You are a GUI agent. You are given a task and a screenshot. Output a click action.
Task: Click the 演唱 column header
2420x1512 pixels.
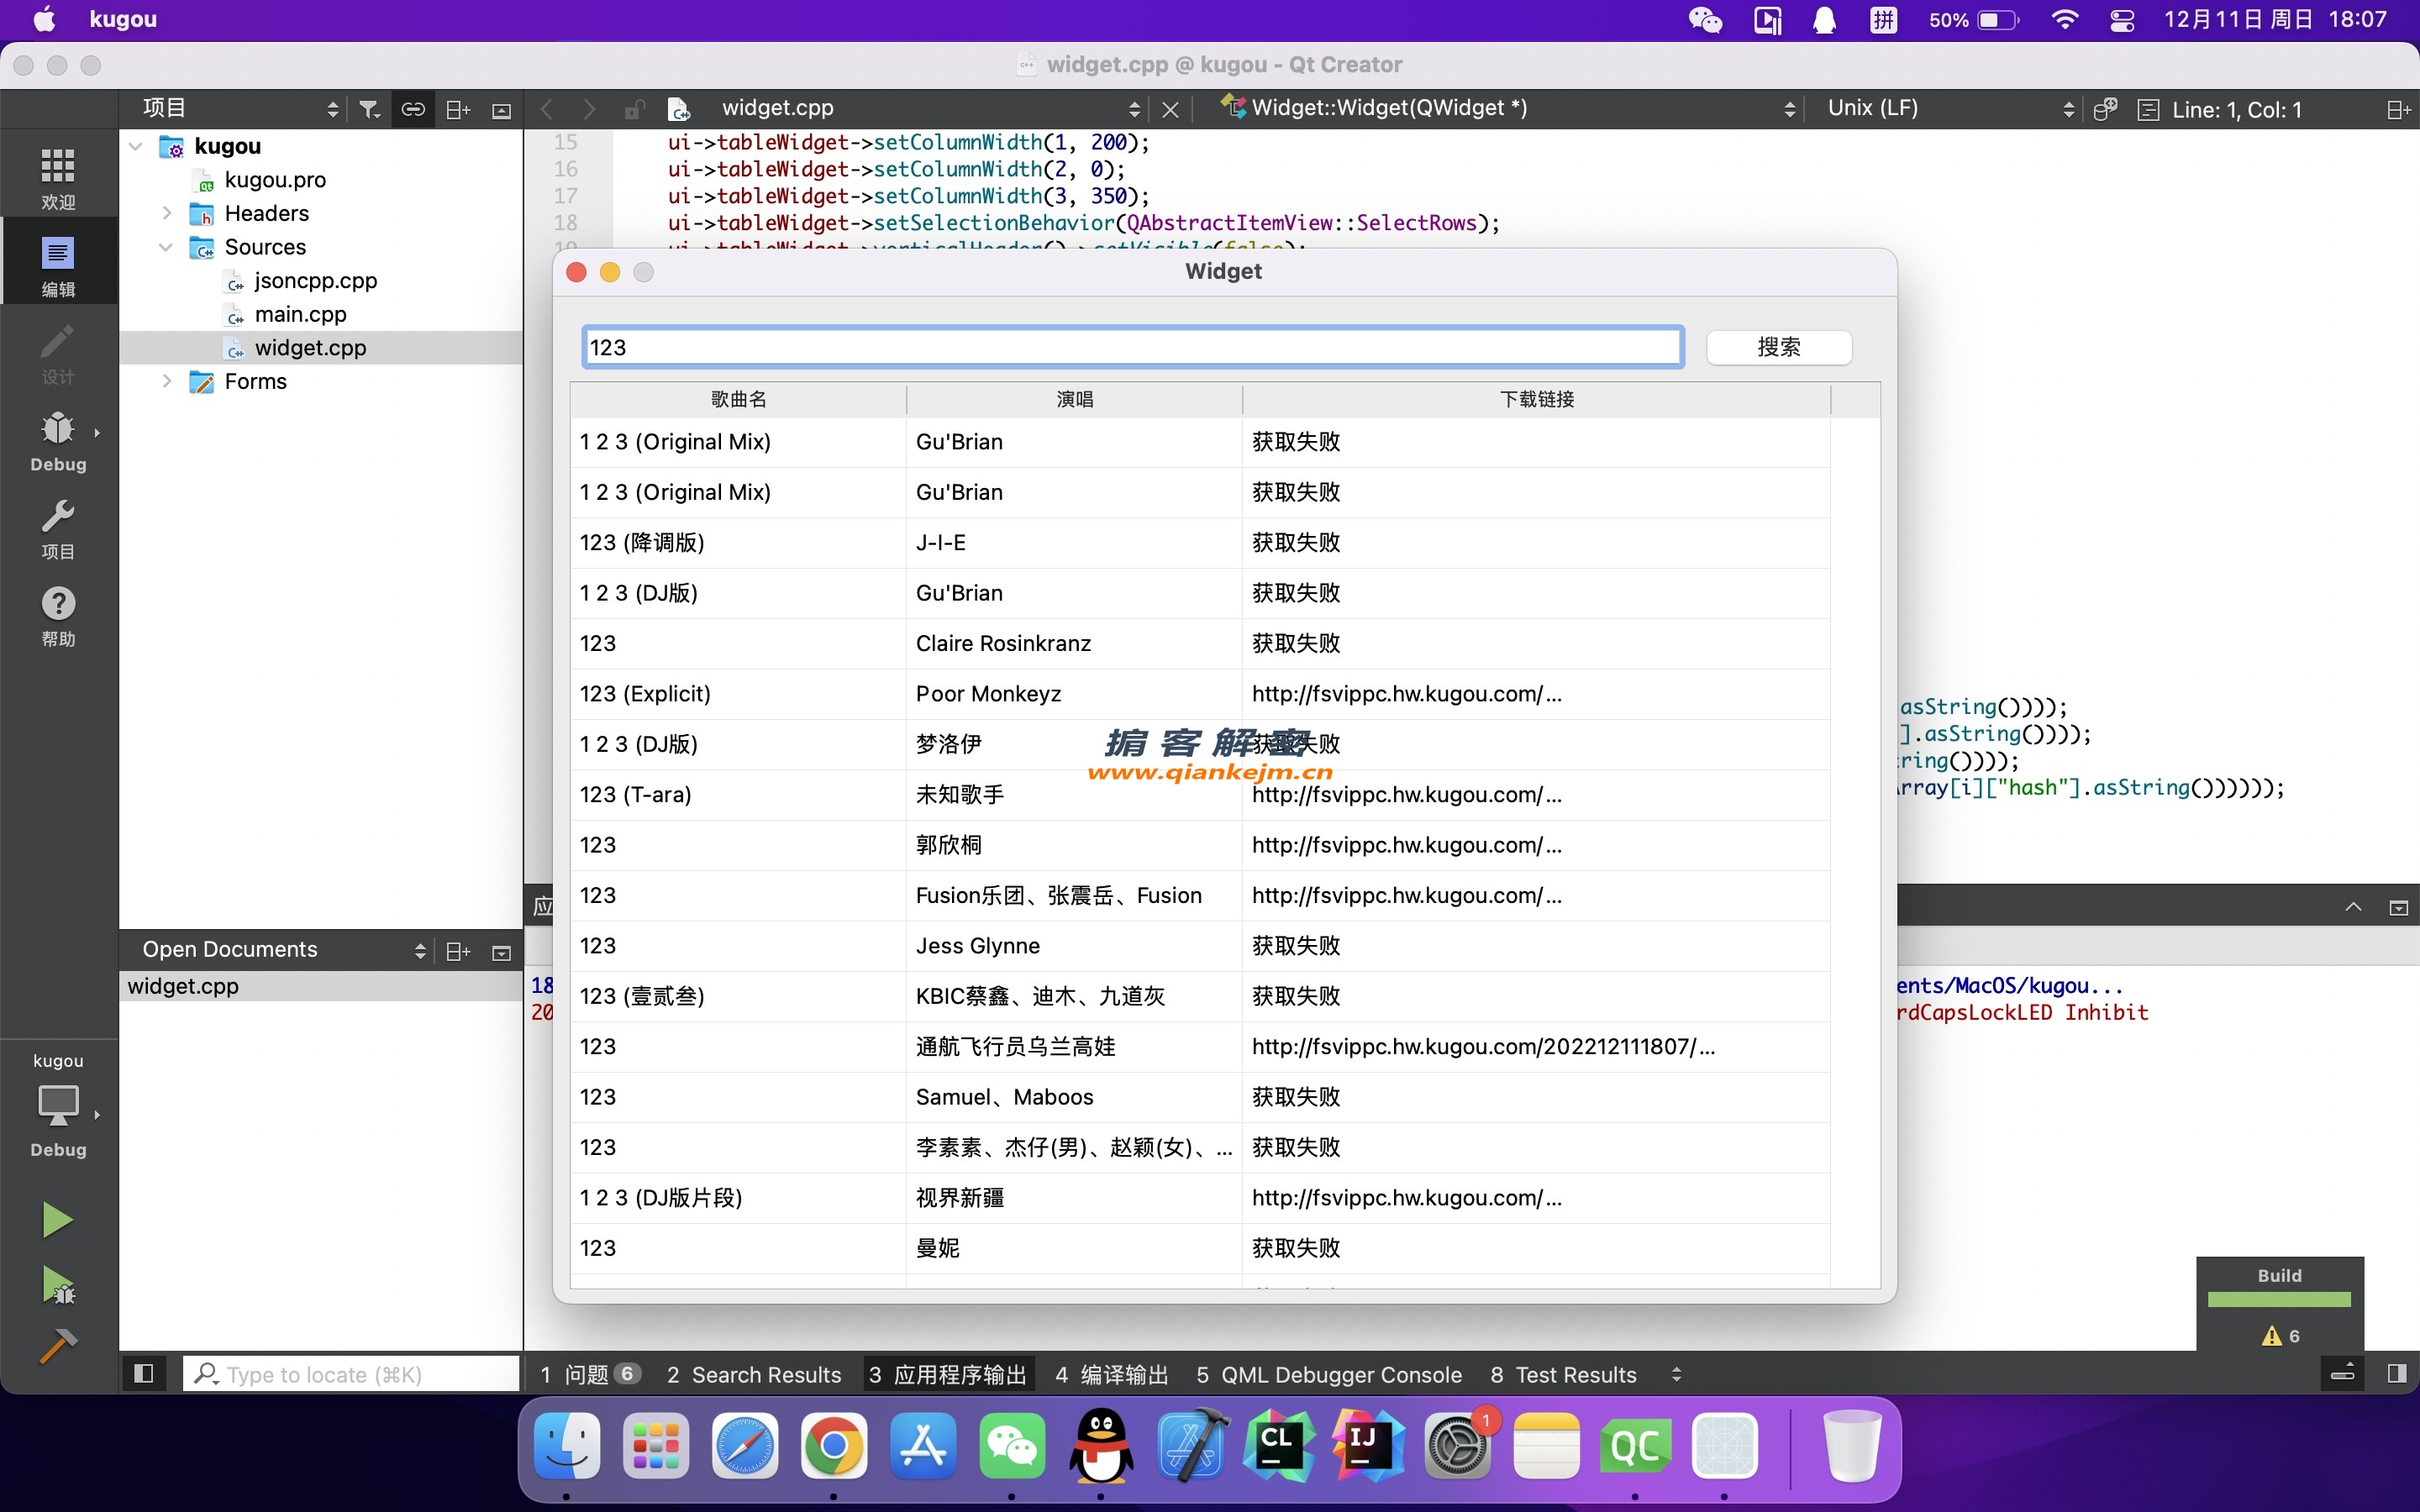click(x=1075, y=399)
